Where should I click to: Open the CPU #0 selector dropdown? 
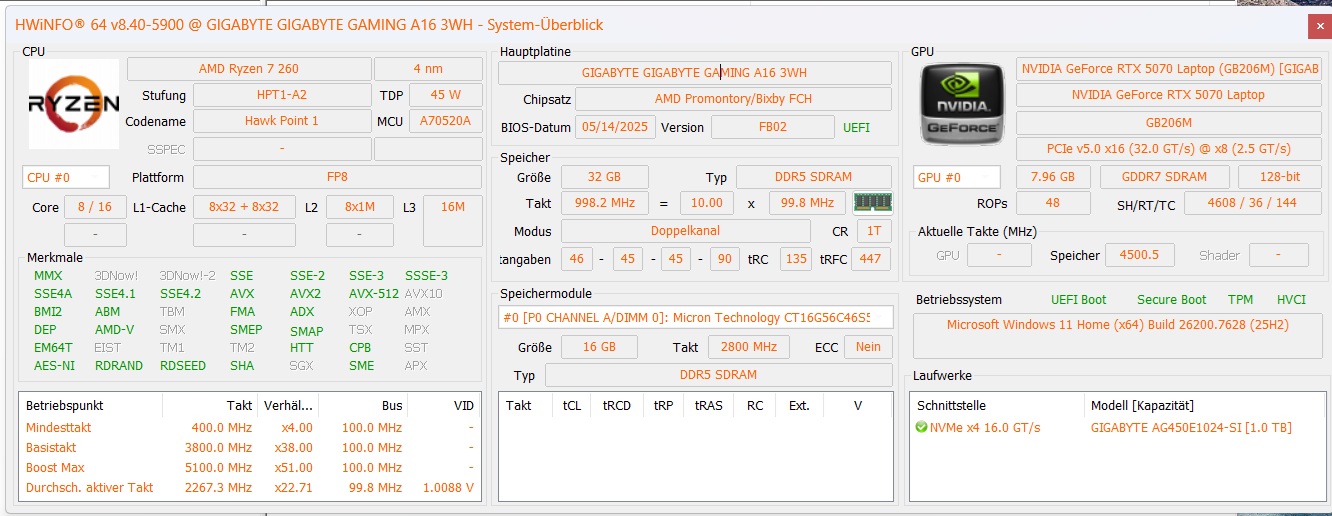click(65, 178)
